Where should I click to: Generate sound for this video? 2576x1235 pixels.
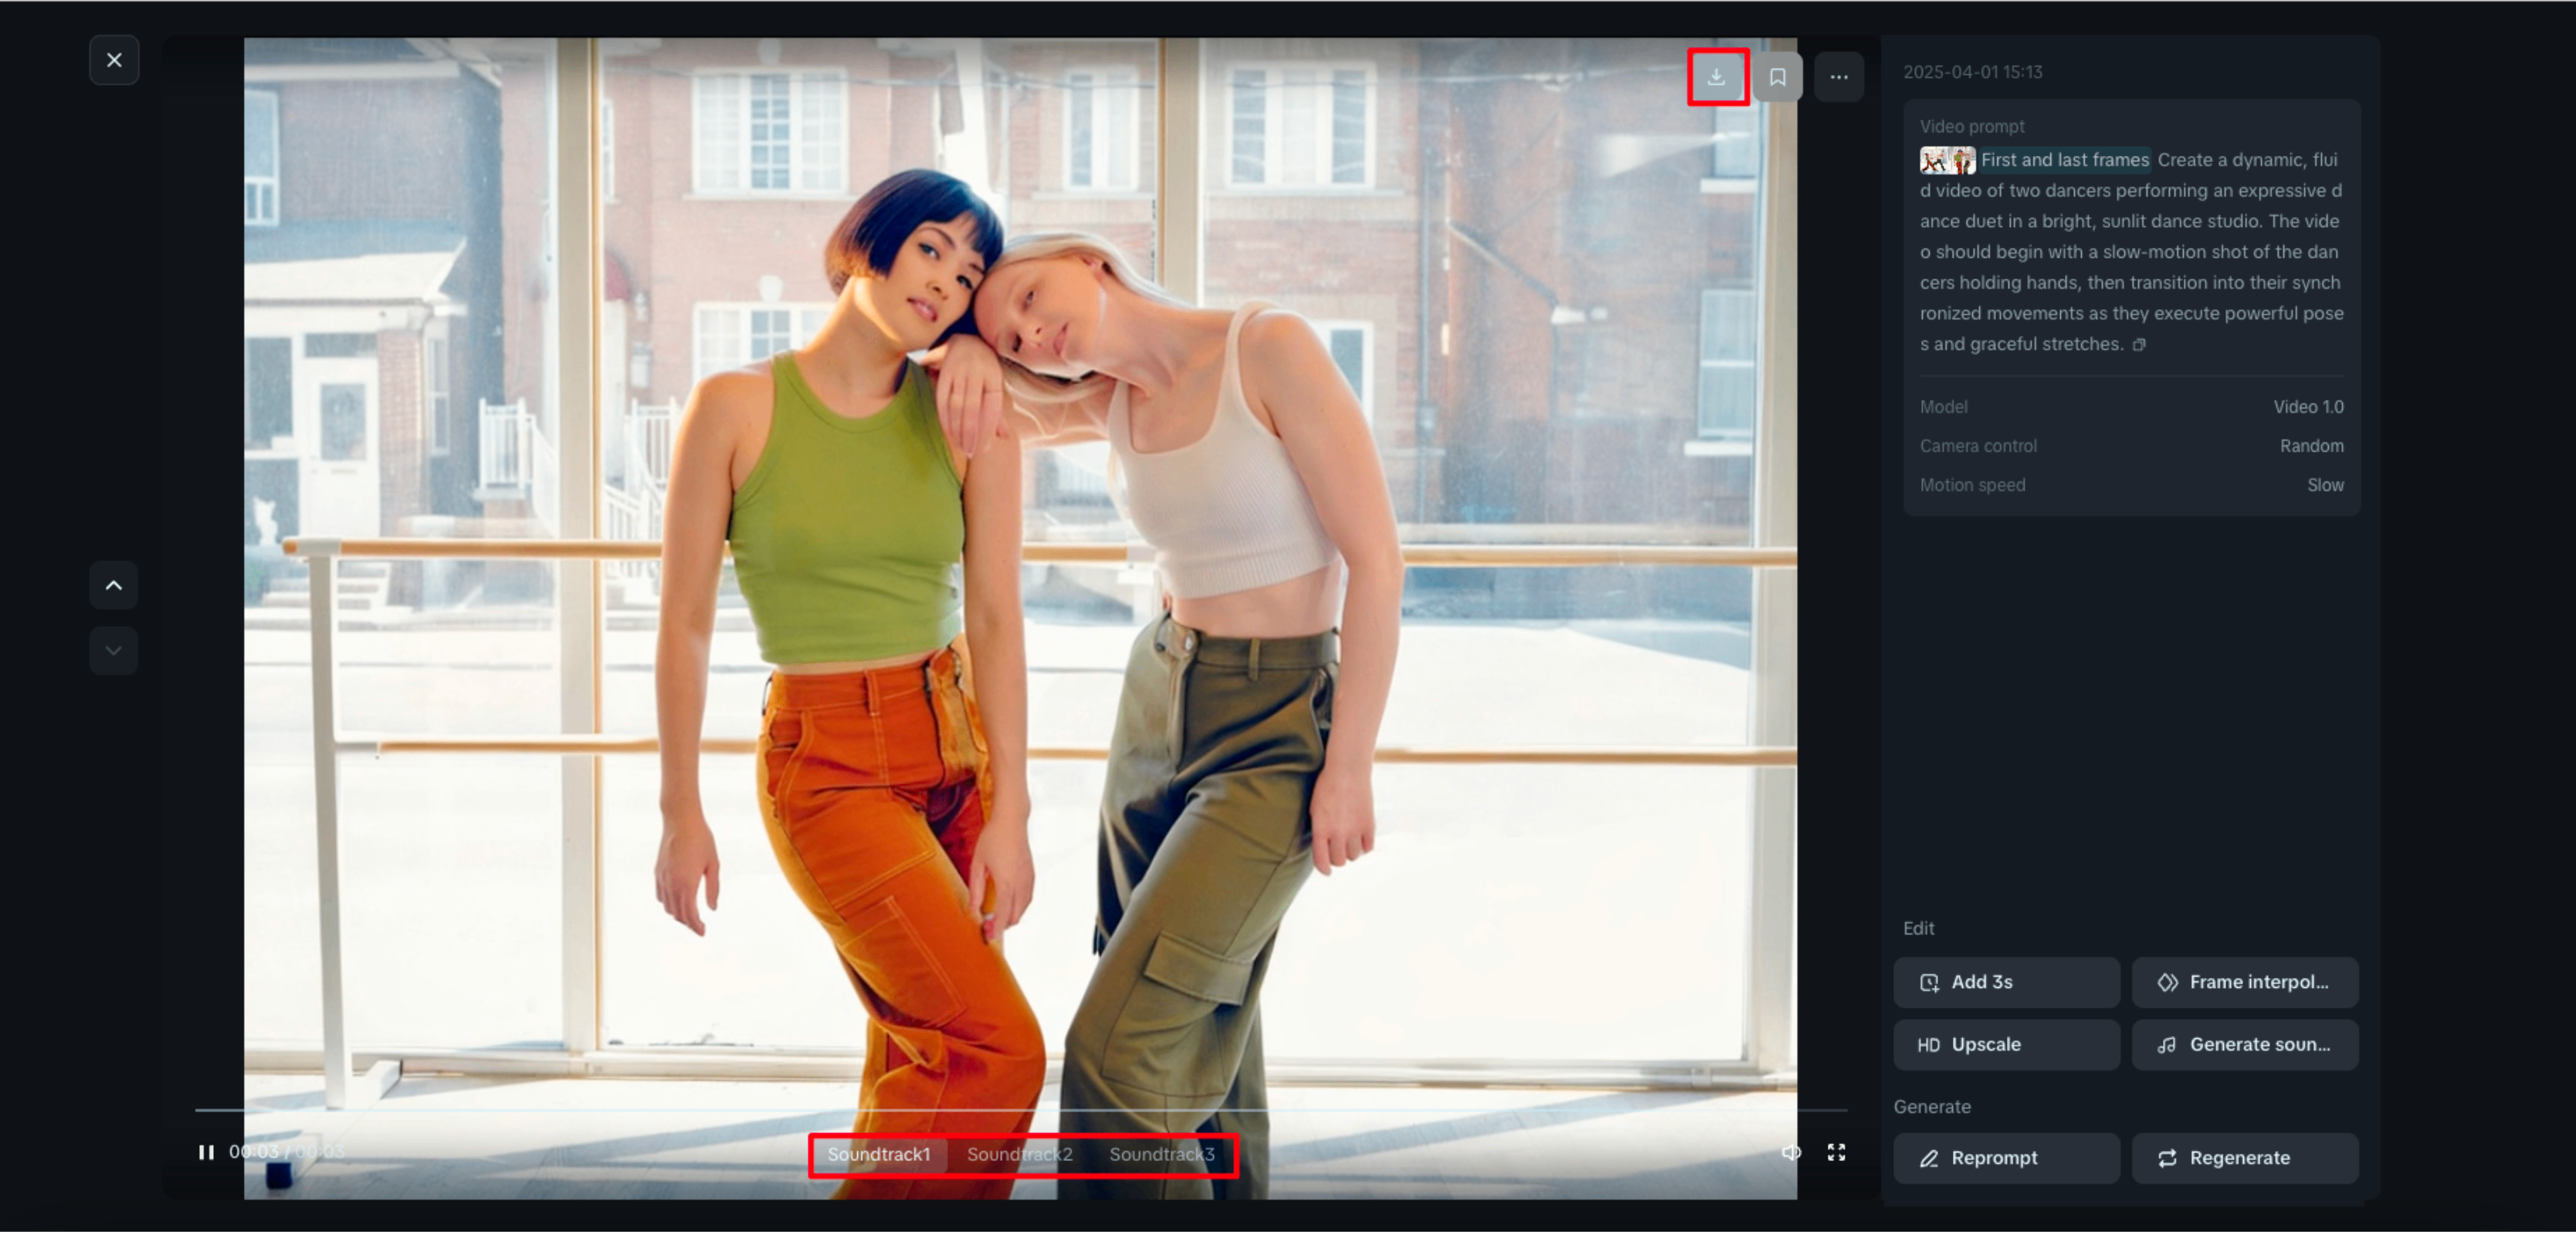click(x=2244, y=1044)
